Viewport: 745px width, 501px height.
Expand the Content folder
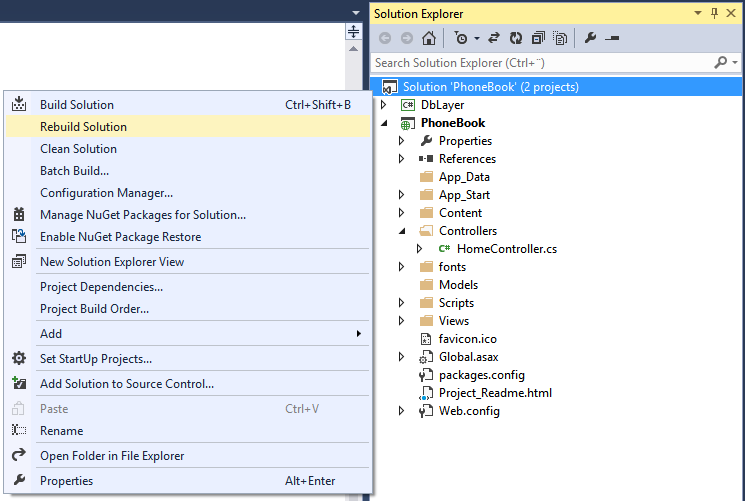point(402,213)
